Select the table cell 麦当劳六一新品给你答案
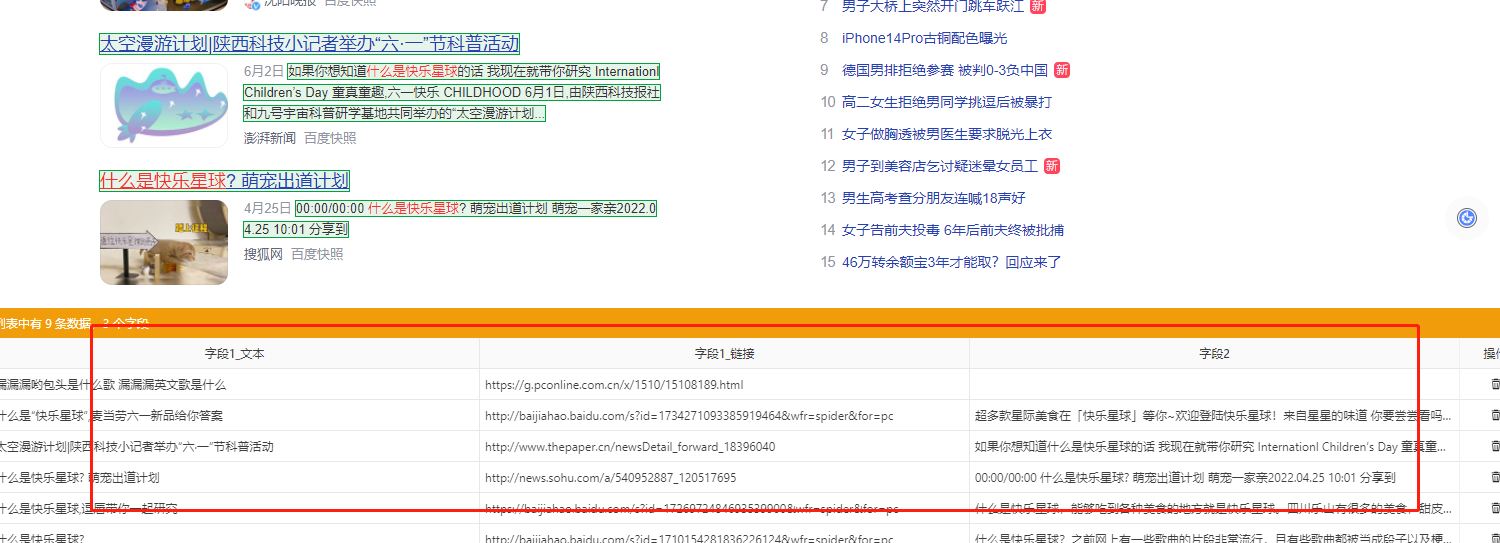The image size is (1500, 543). (x=239, y=415)
